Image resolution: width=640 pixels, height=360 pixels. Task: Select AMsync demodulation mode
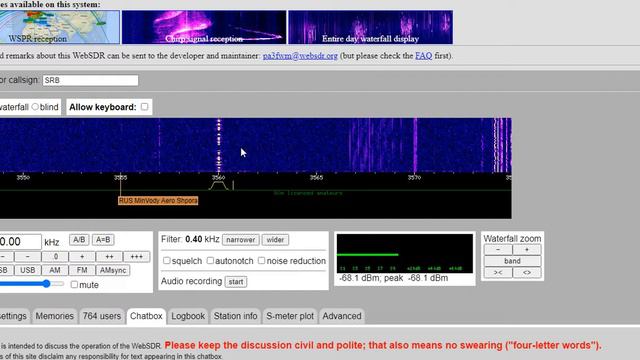click(x=113, y=270)
